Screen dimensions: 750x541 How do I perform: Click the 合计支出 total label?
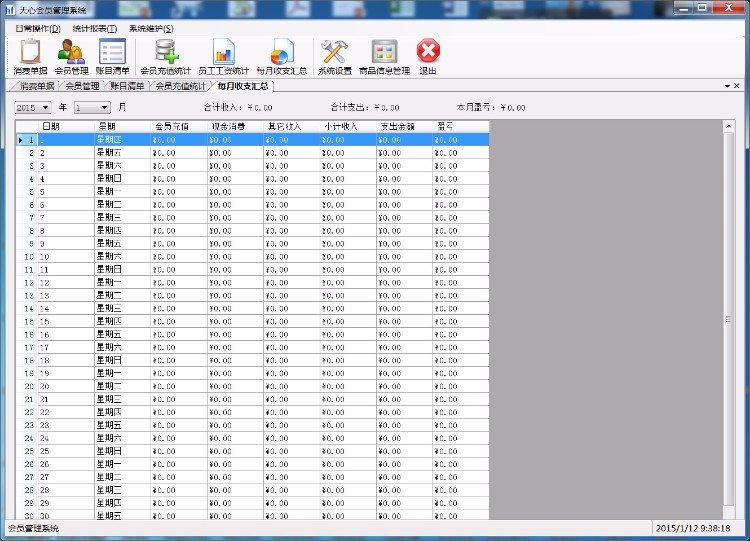pos(364,108)
